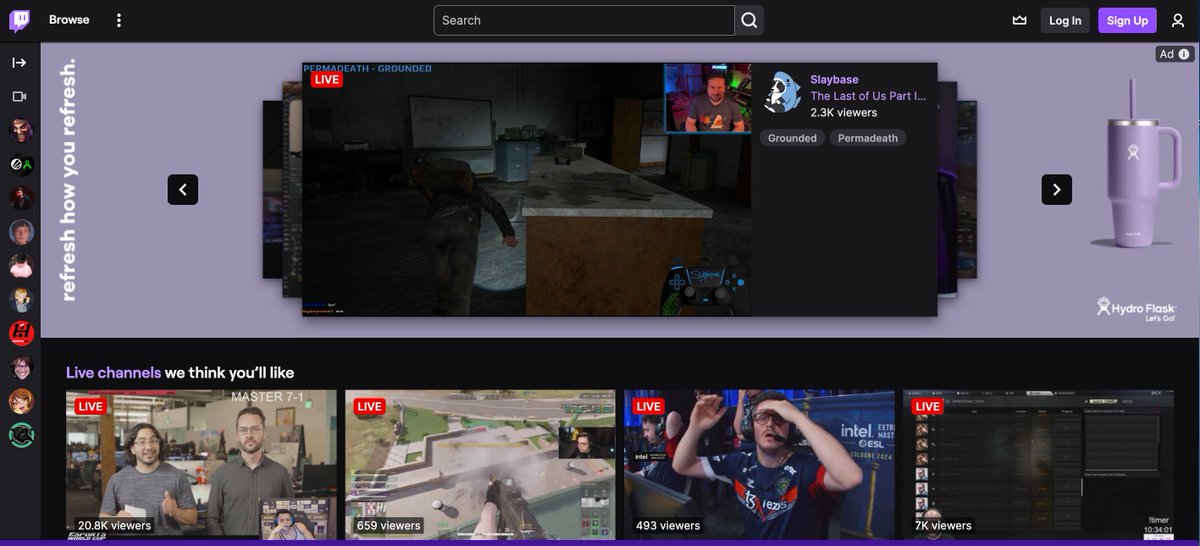This screenshot has width=1200, height=546.
Task: Select the Grounded tag
Action: point(792,138)
